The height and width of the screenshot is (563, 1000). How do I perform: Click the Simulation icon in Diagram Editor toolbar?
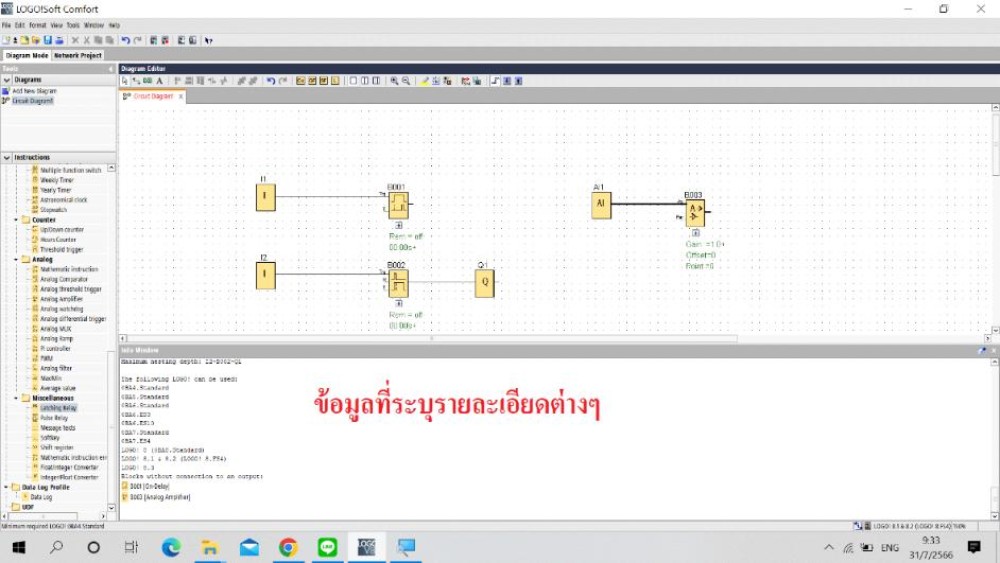pos(466,81)
